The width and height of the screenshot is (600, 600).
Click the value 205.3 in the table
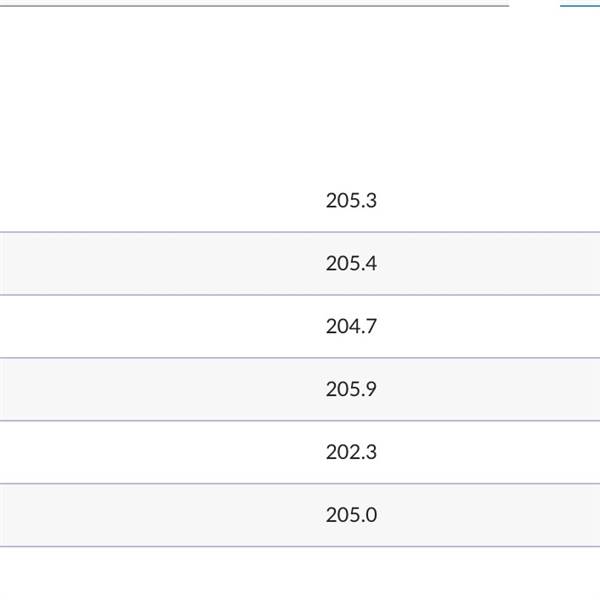[351, 201]
